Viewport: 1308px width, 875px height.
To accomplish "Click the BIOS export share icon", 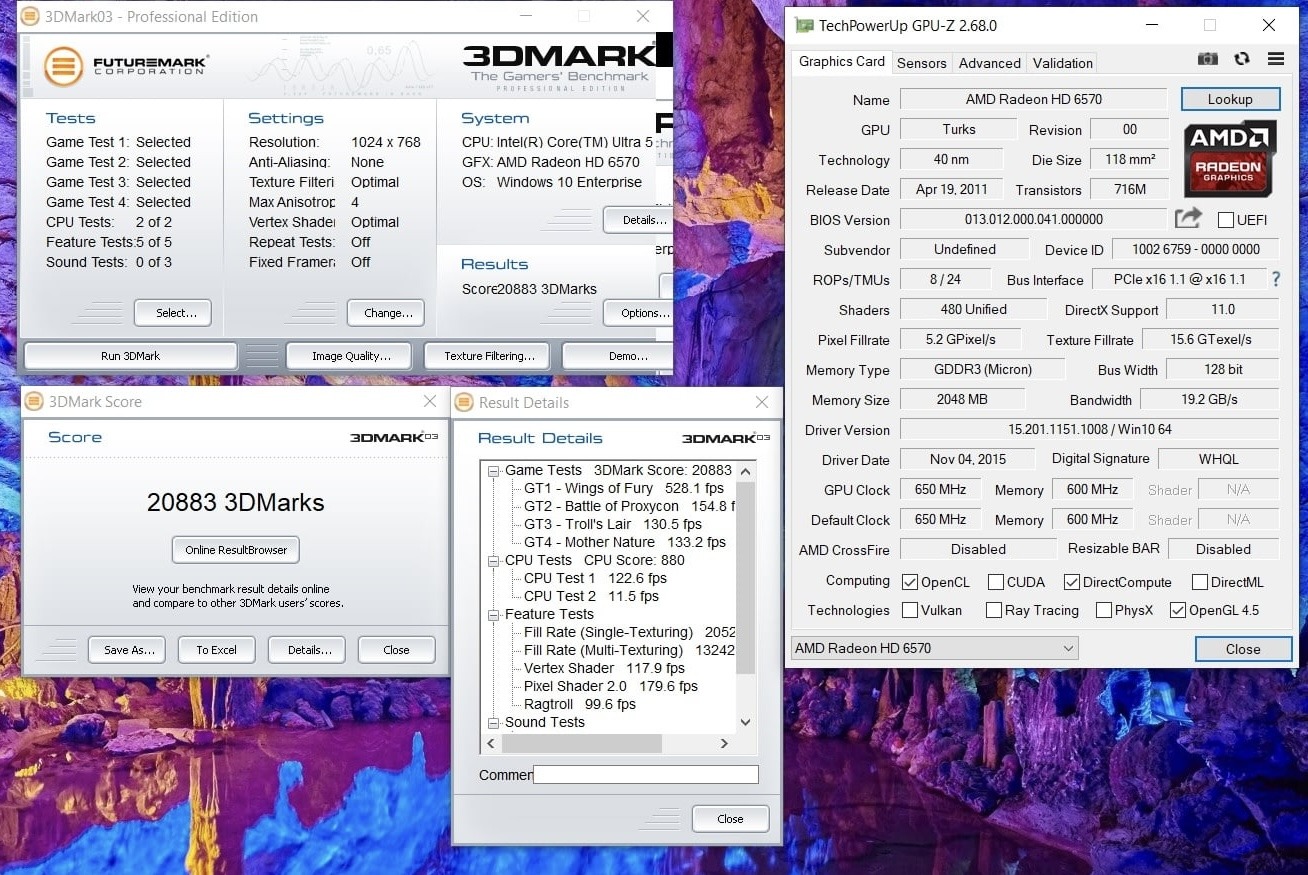I will click(1188, 219).
